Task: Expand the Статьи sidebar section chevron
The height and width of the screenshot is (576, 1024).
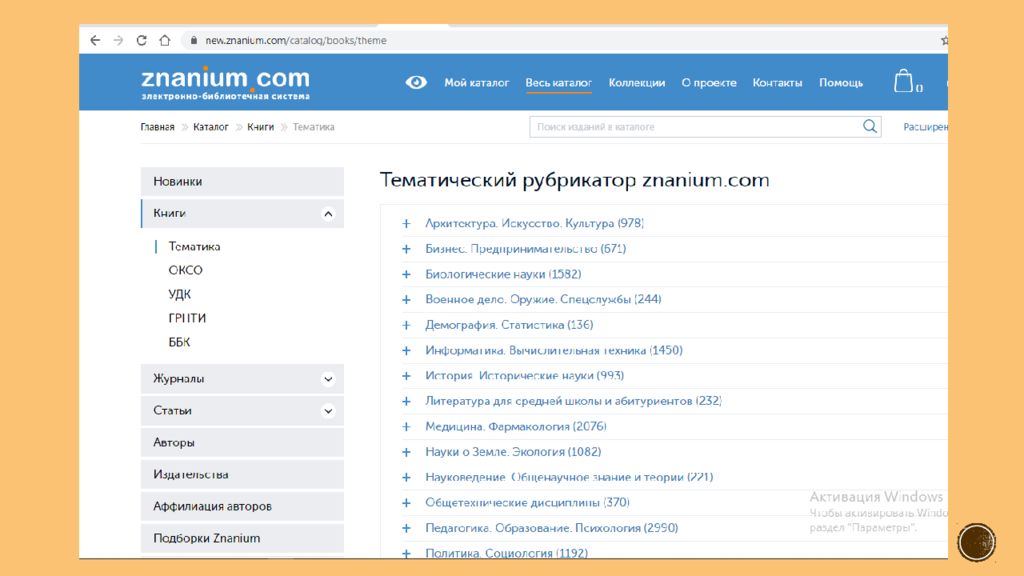Action: pos(328,411)
